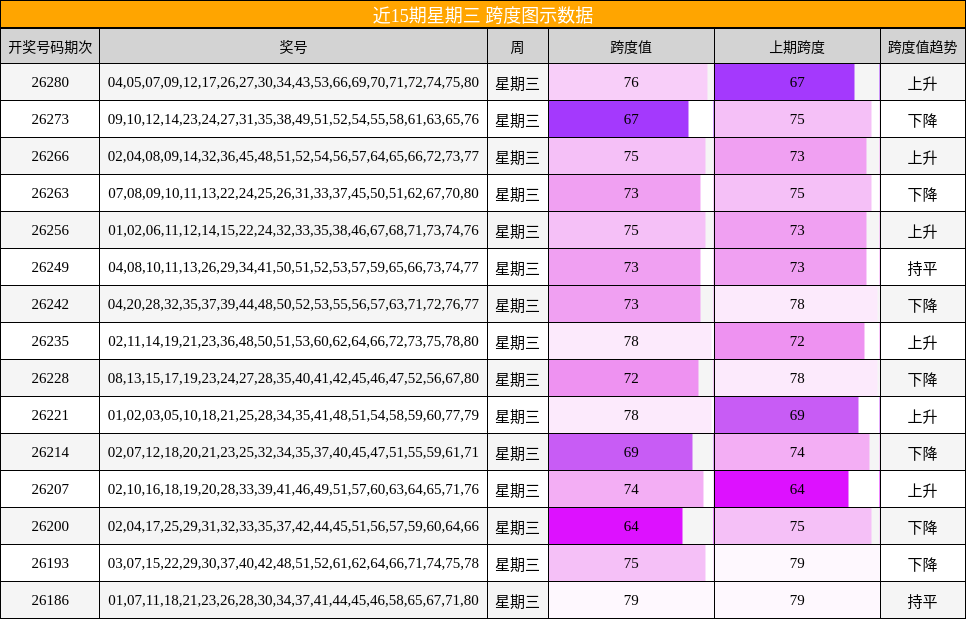Screen dimensions: 966x619
Task: Select the winning numbers starting '02,10,16,18,19'
Action: (x=293, y=489)
